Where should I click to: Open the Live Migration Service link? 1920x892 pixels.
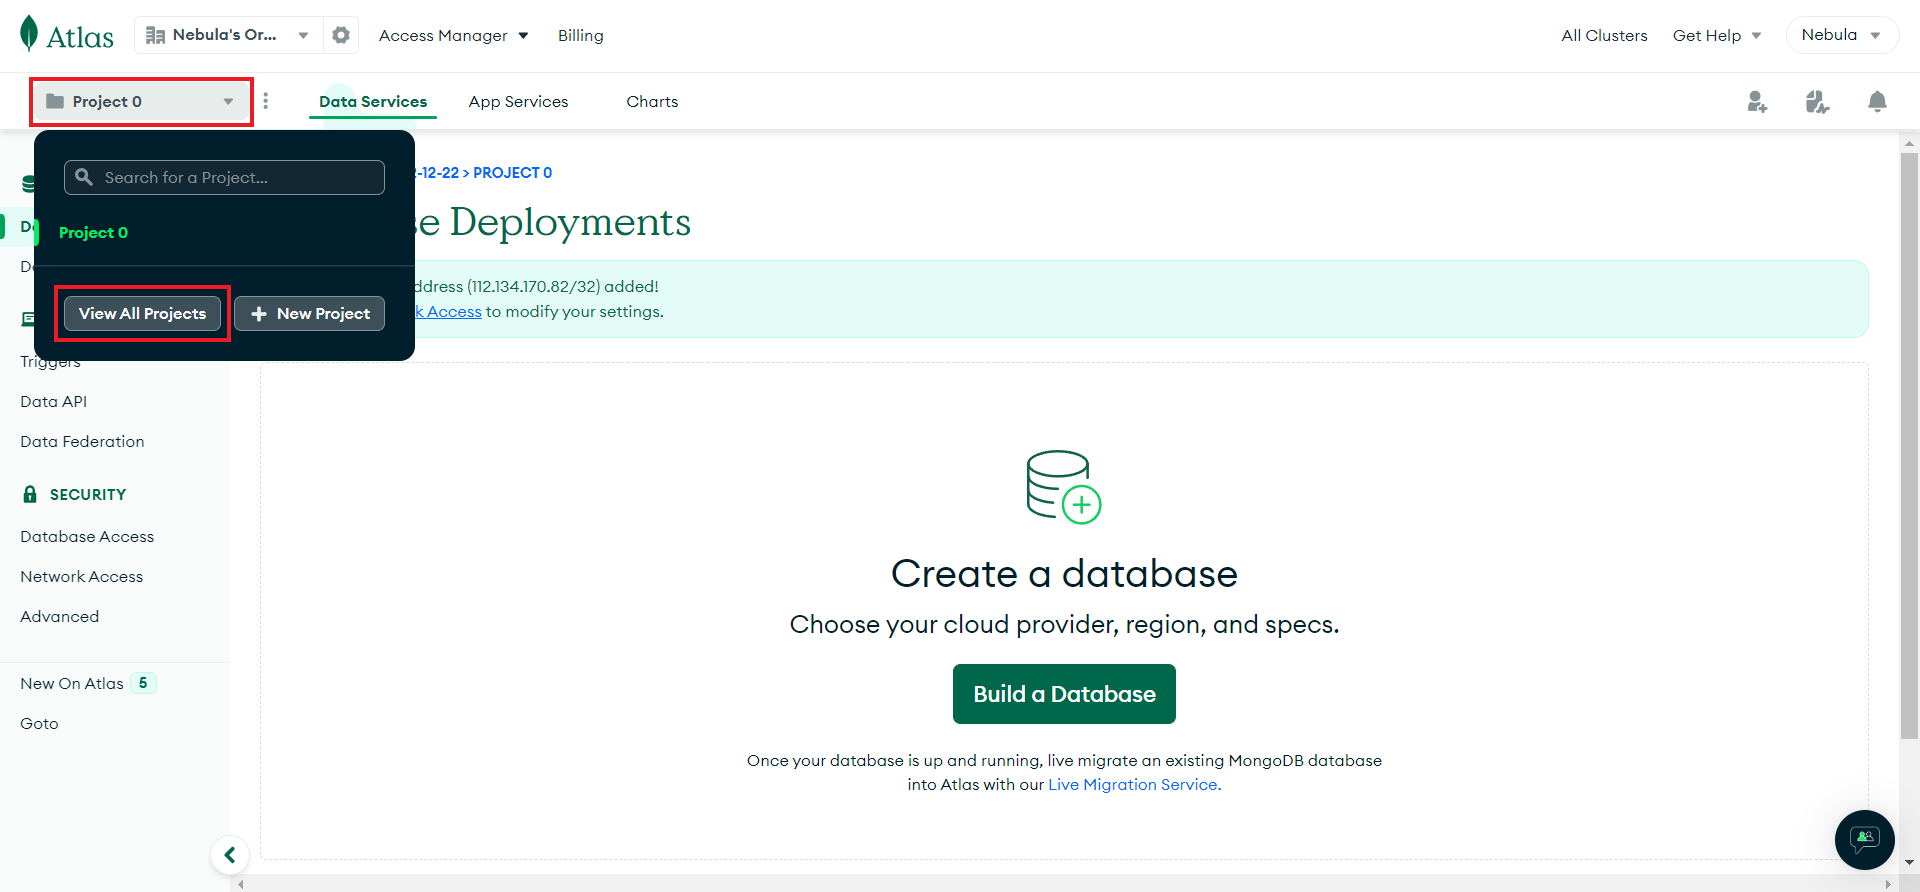pyautogui.click(x=1134, y=784)
